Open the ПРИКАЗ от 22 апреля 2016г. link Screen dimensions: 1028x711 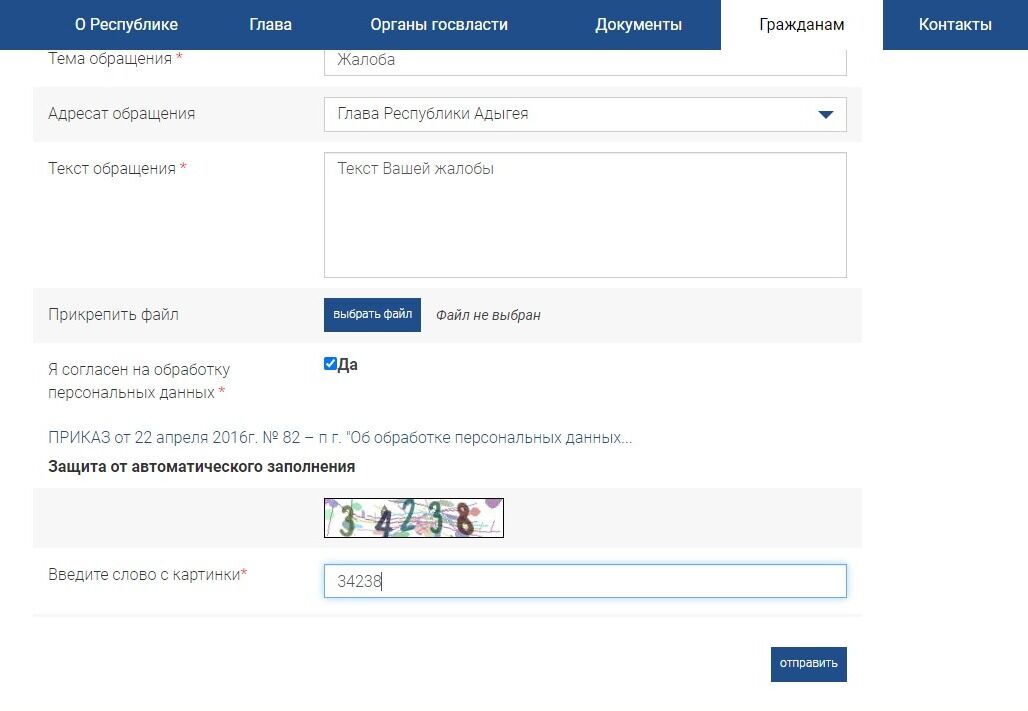click(x=340, y=437)
